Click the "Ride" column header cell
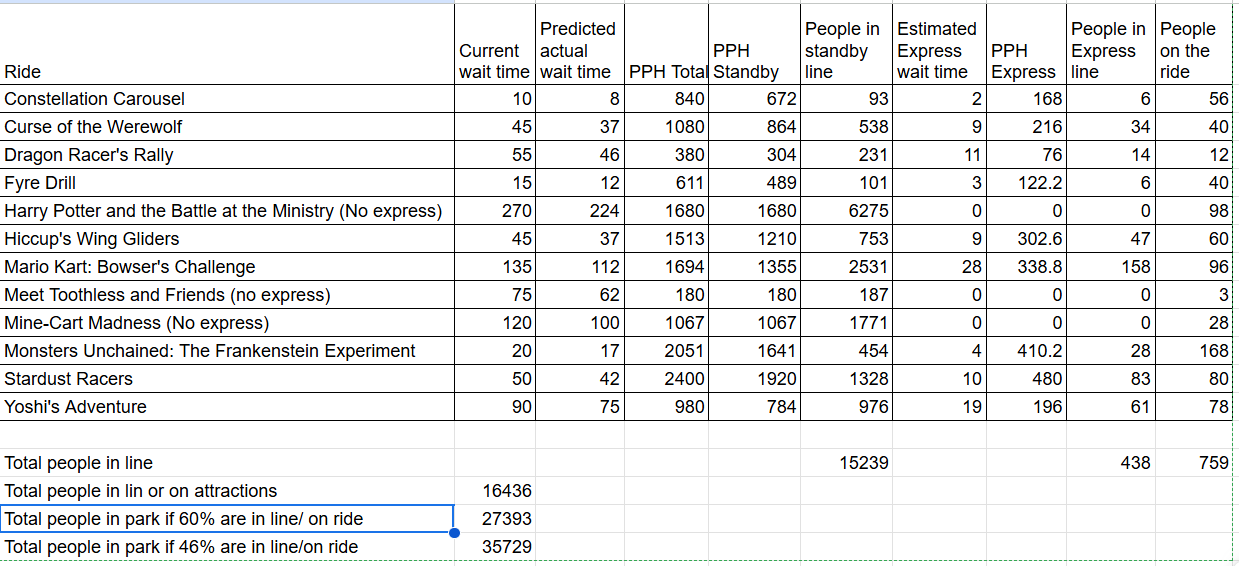Image resolution: width=1239 pixels, height=566 pixels. point(228,72)
